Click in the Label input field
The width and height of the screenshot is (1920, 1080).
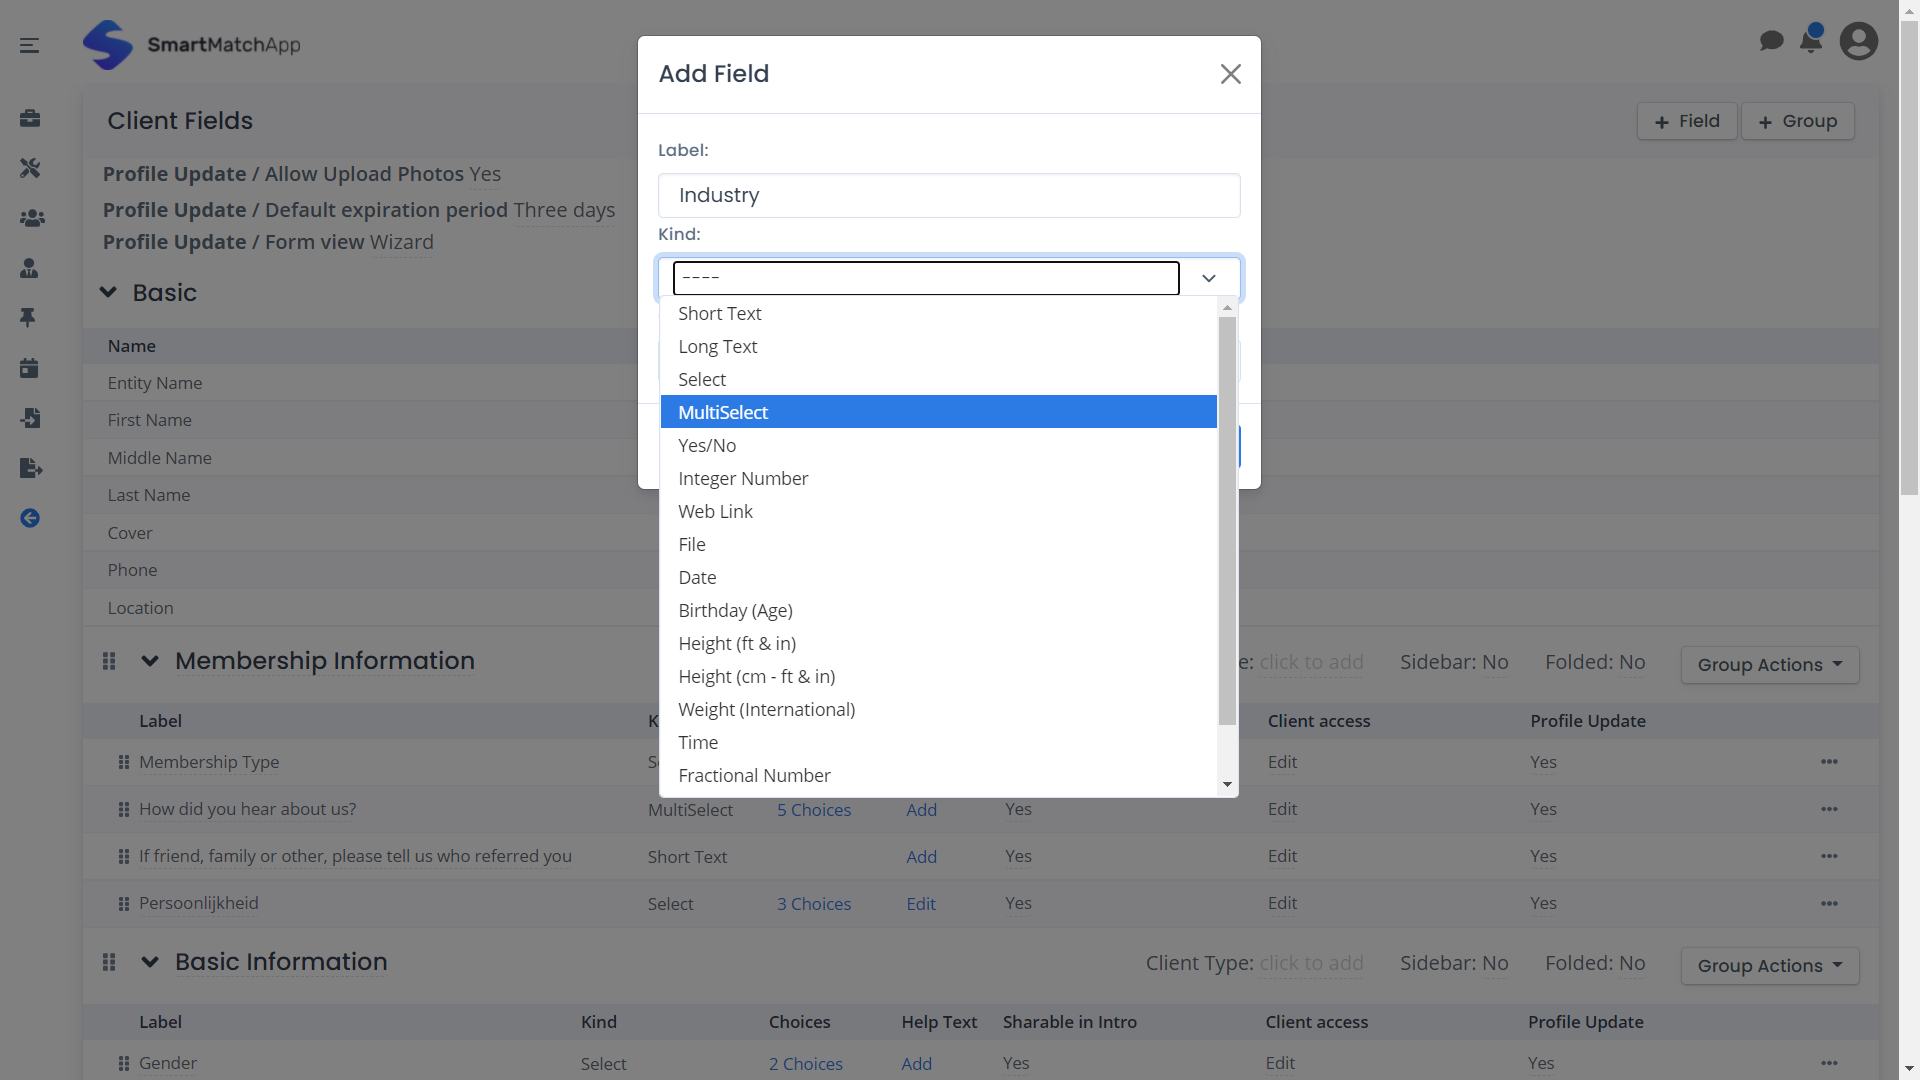(948, 195)
